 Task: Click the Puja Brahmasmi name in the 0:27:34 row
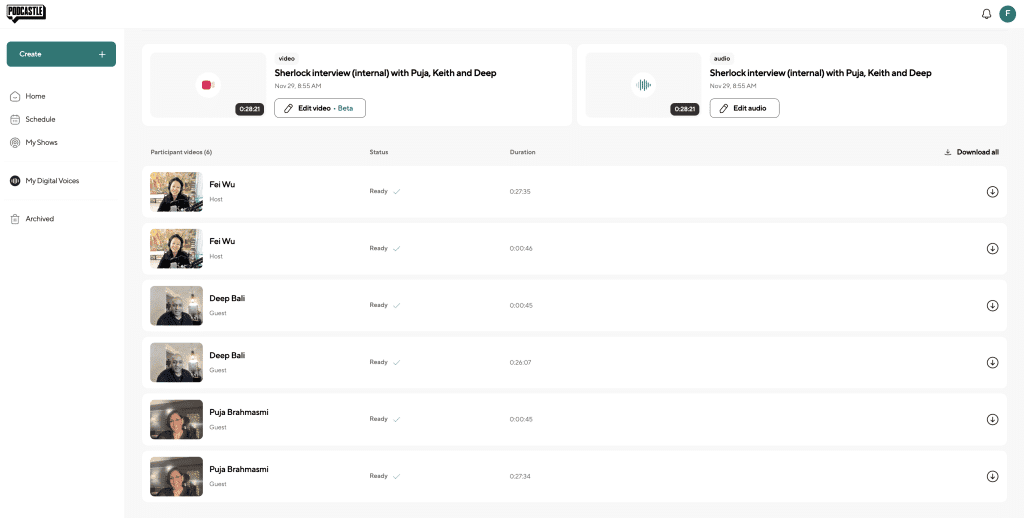(x=238, y=469)
